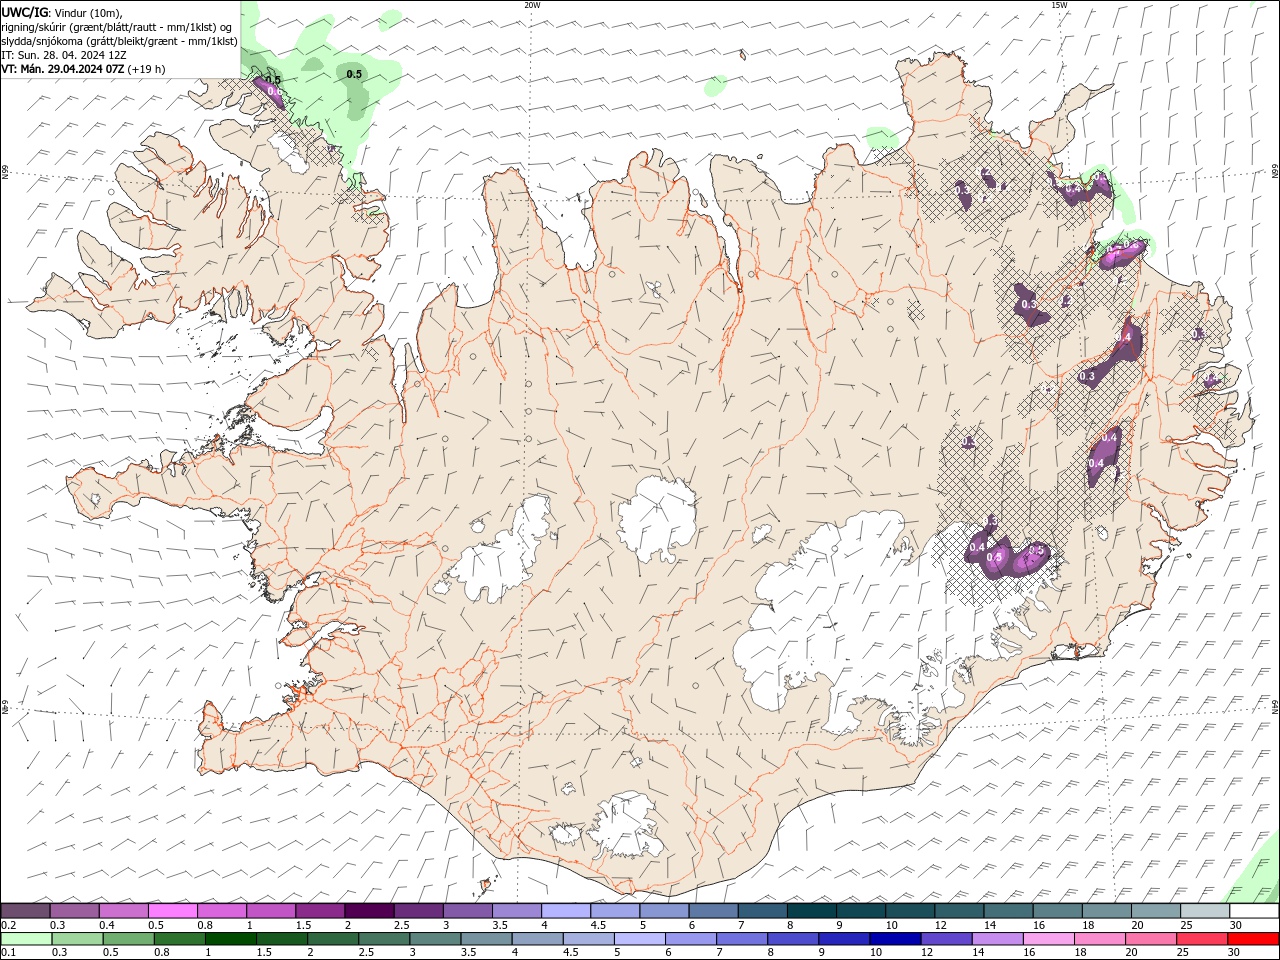Click the deepest navy swatch labeled 10 in lower row

[894, 939]
